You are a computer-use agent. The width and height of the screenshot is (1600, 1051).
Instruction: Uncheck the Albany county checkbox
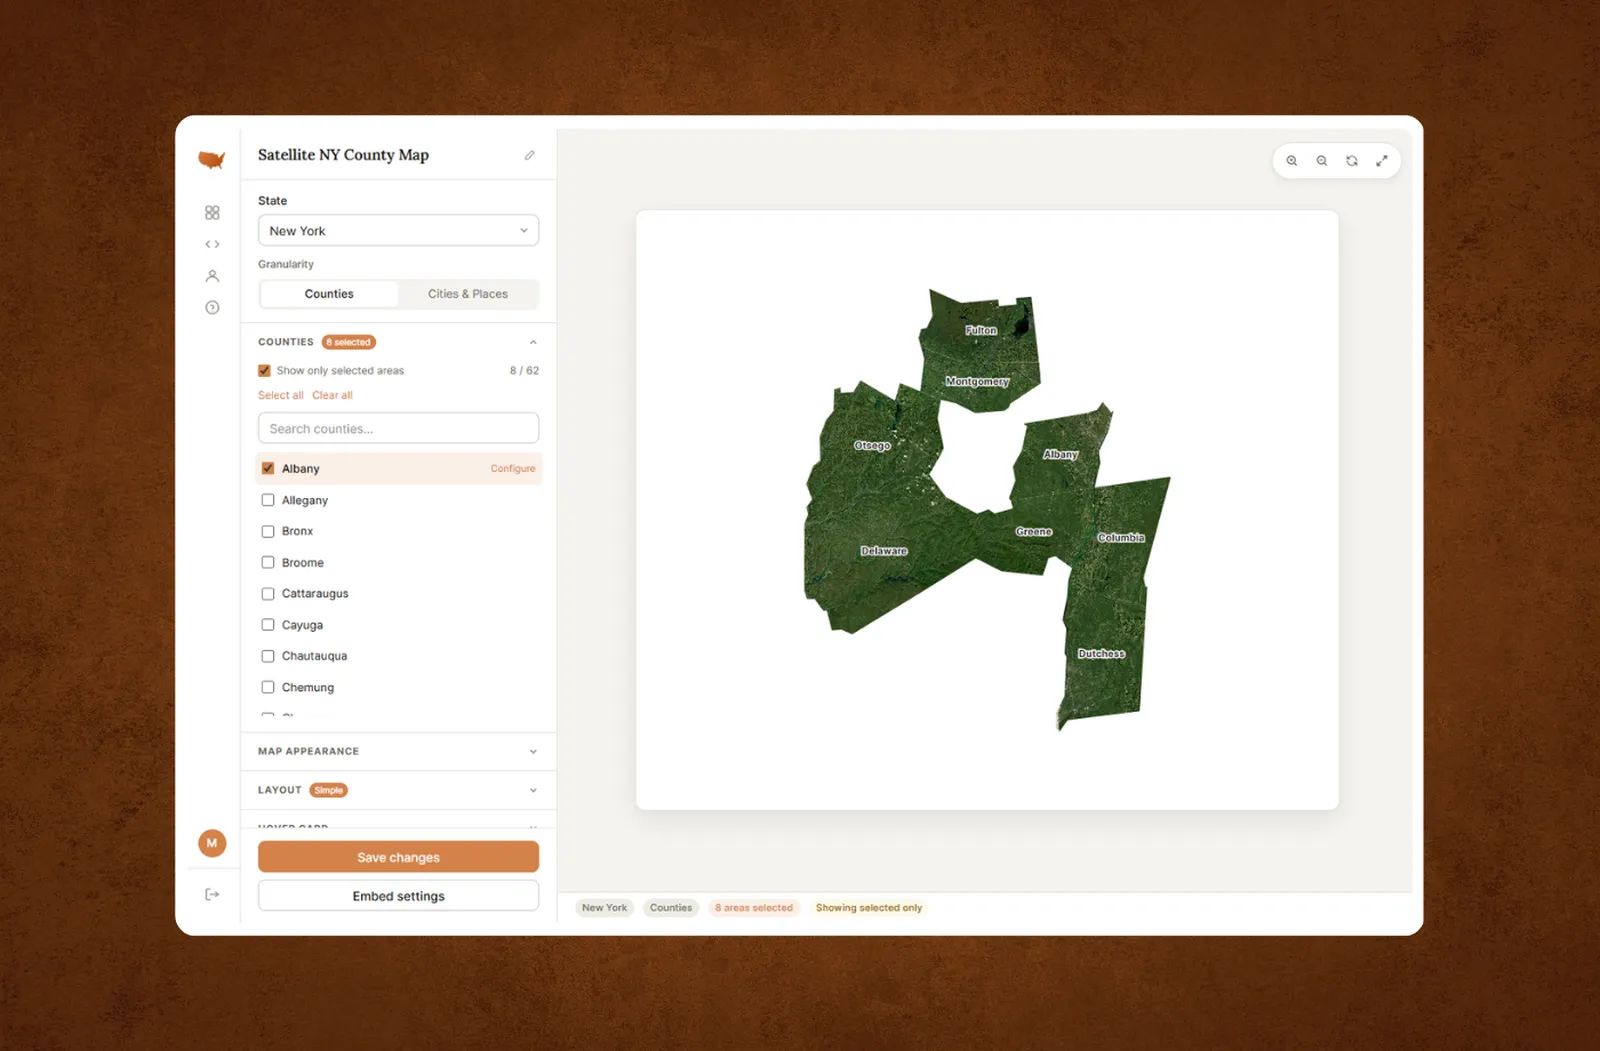(x=268, y=468)
